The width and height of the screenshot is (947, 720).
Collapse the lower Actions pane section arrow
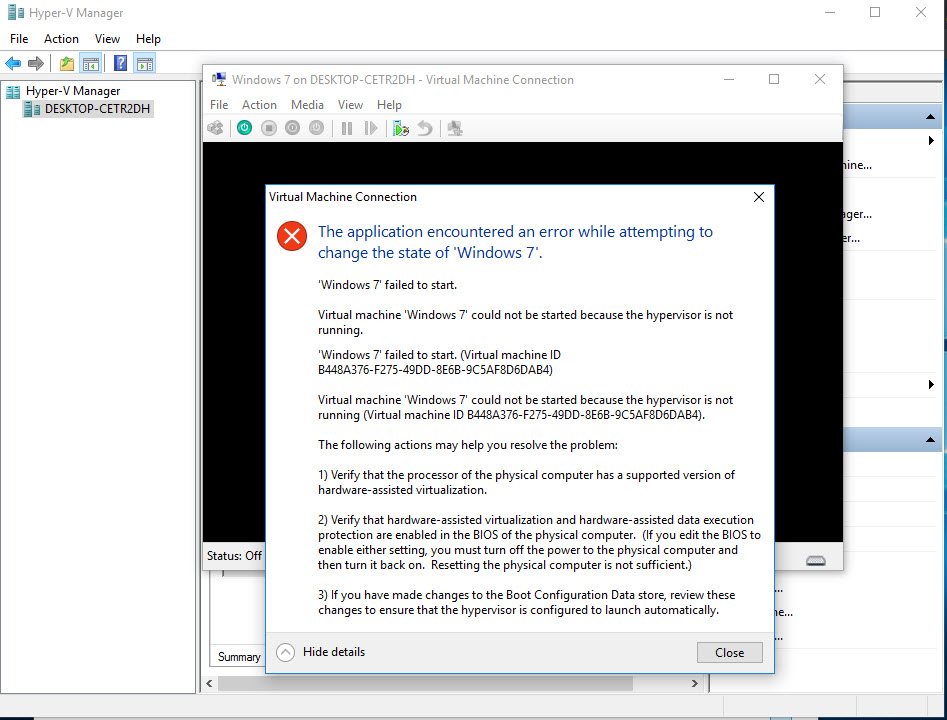(x=930, y=440)
